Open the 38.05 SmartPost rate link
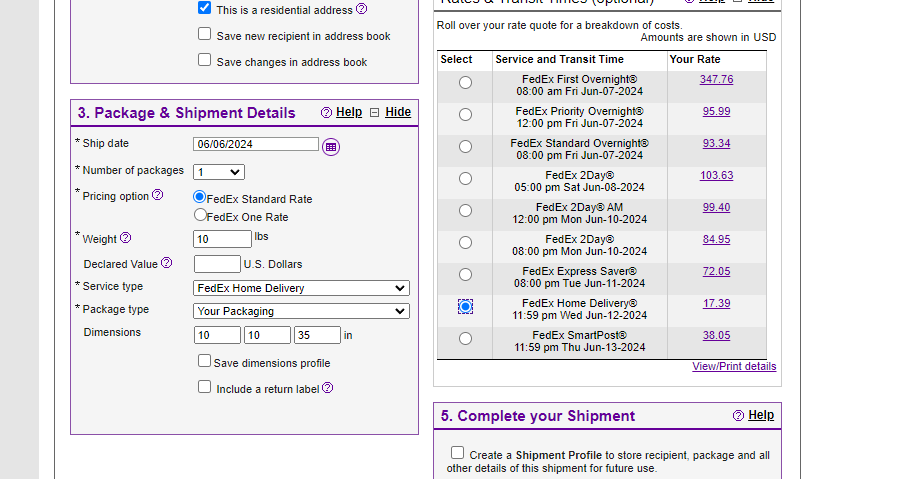The image size is (898, 479). [x=716, y=336]
